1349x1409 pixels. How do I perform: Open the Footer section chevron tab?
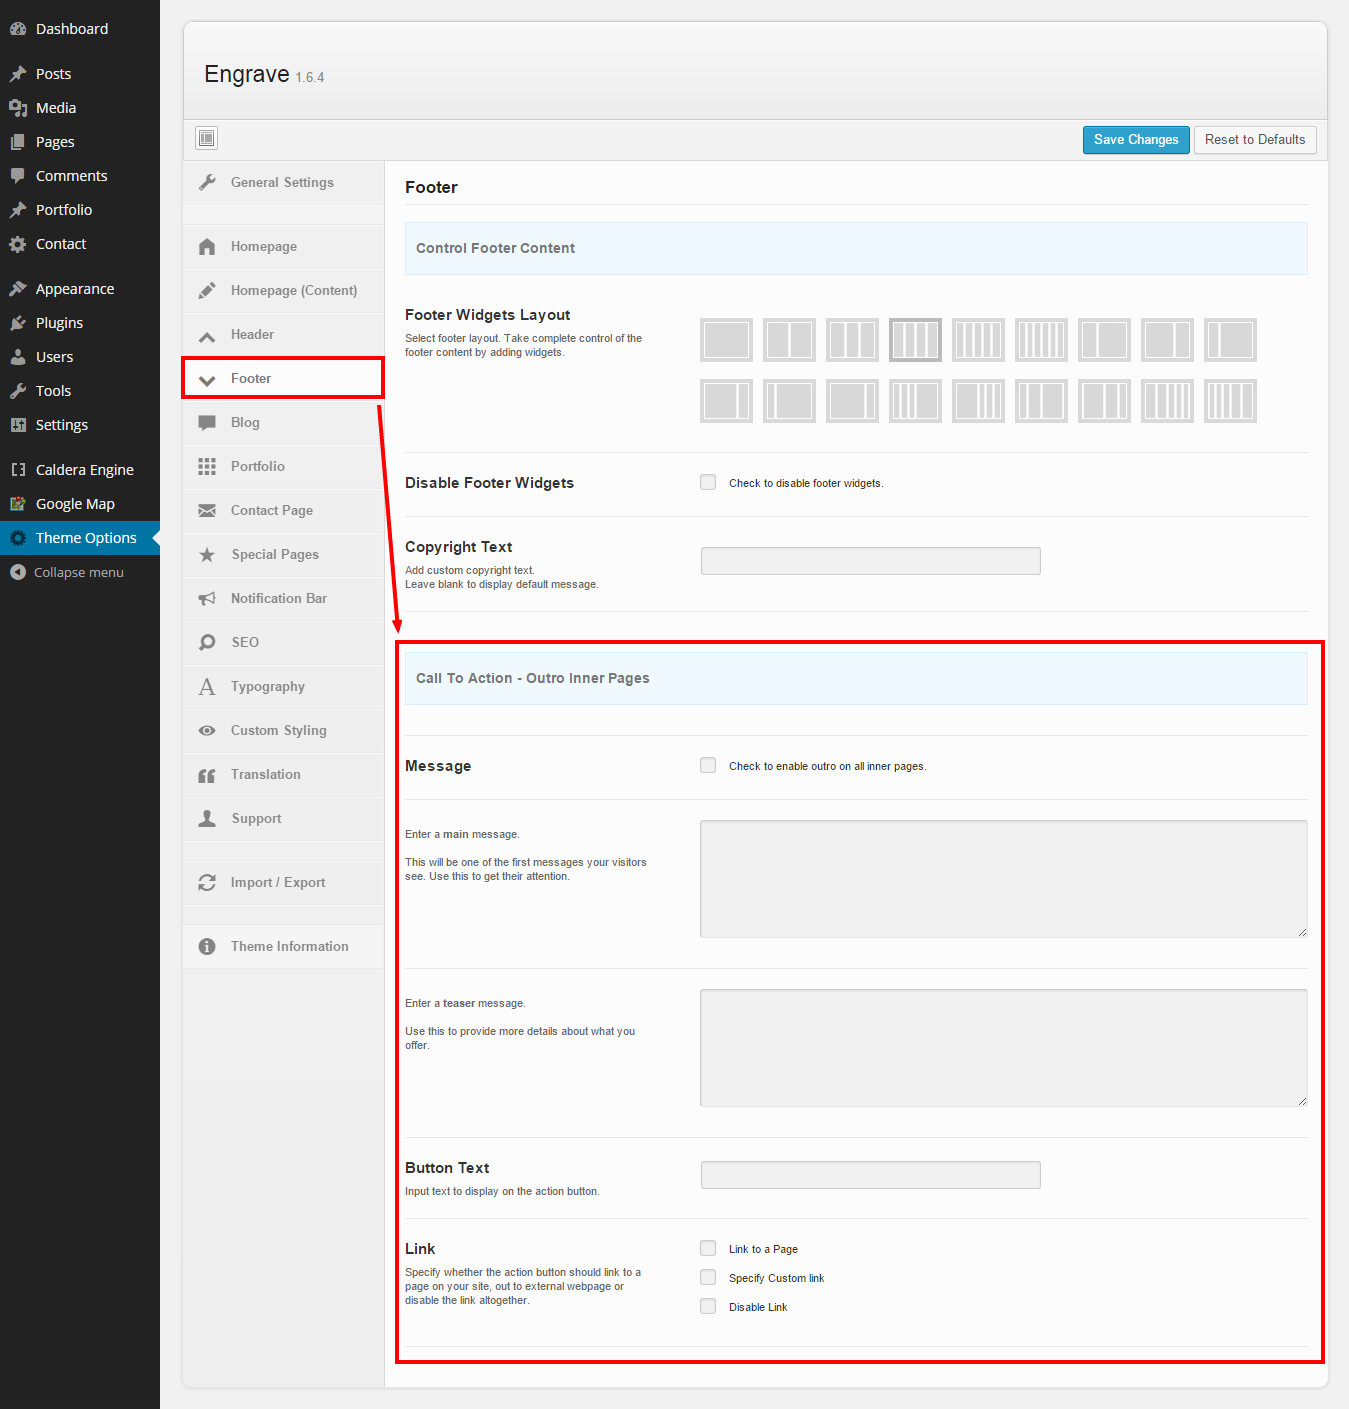207,380
